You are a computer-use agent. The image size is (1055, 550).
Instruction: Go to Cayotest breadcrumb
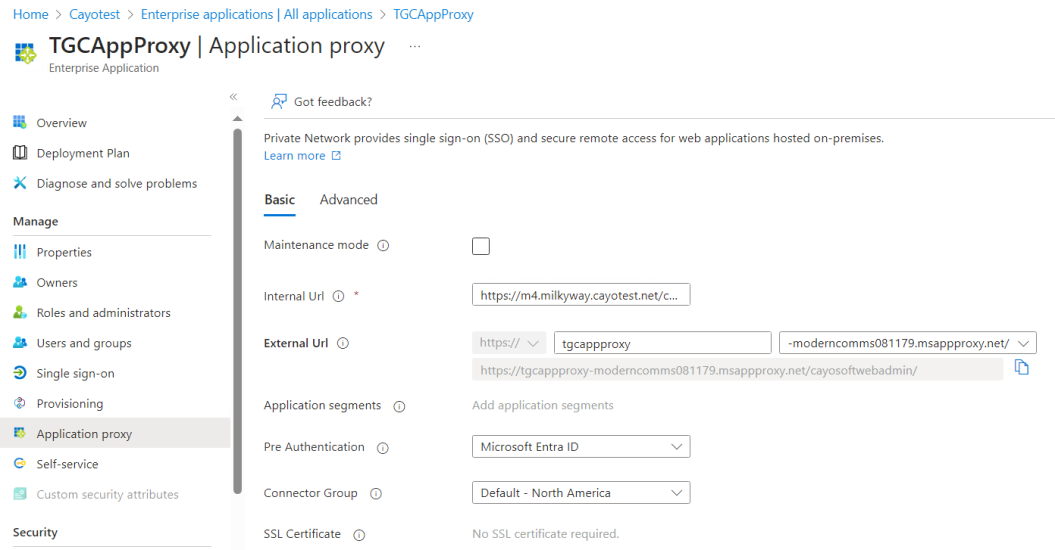click(94, 14)
